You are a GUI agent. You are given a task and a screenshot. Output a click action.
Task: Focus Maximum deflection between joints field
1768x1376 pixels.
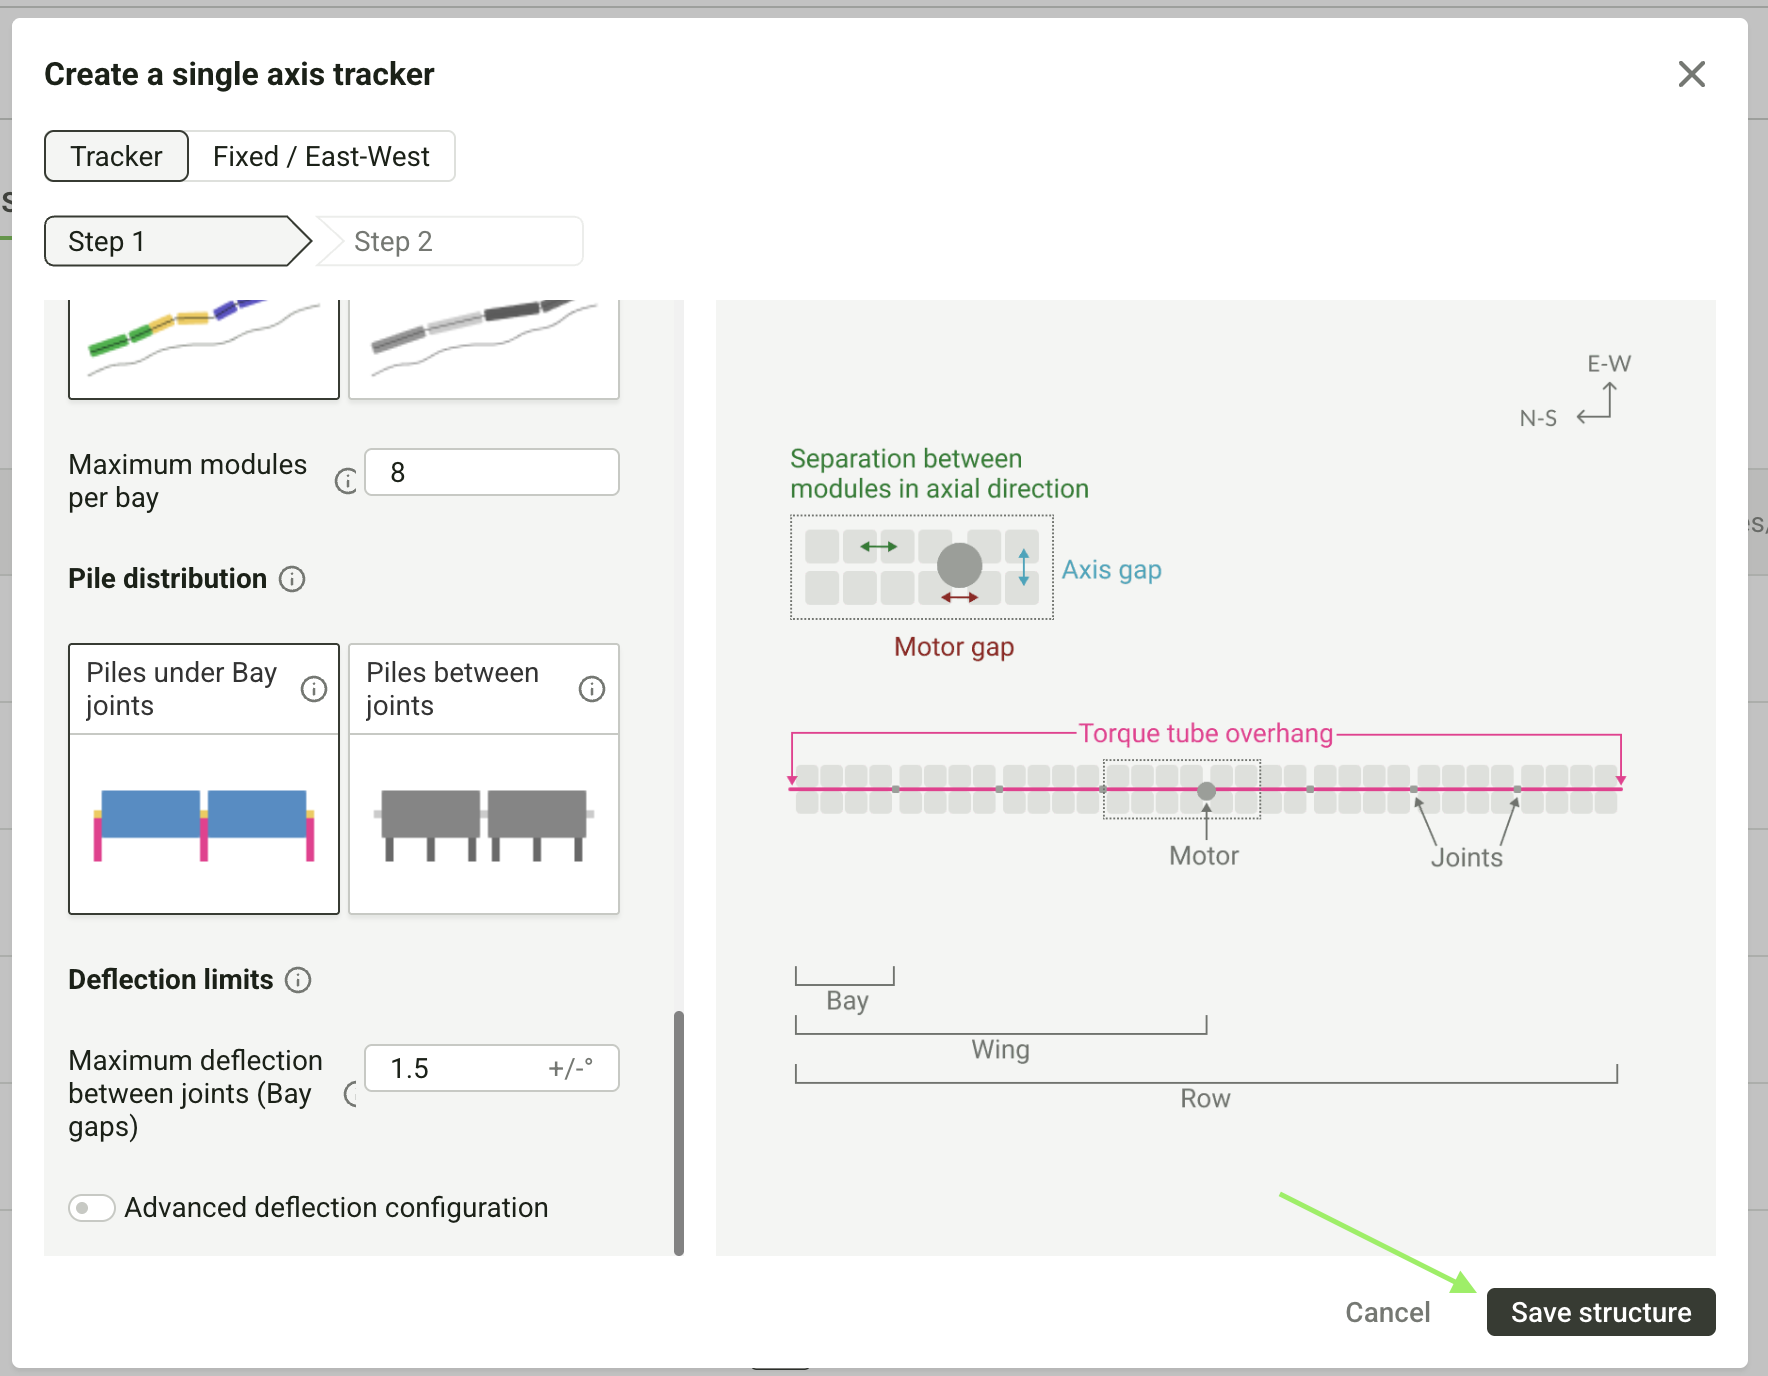tap(492, 1068)
